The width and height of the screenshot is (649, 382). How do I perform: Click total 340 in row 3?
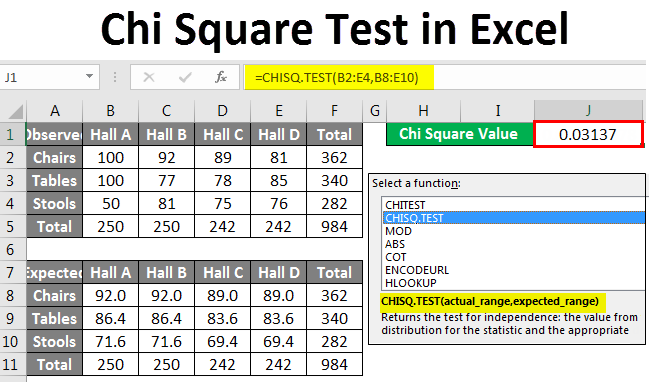(x=334, y=180)
